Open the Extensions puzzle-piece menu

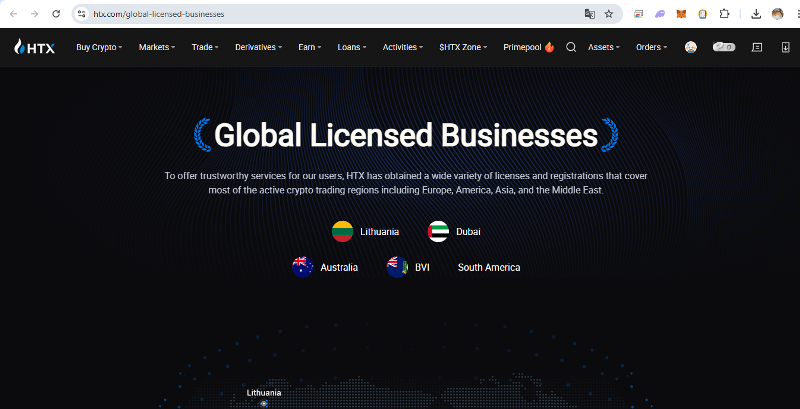coord(724,14)
